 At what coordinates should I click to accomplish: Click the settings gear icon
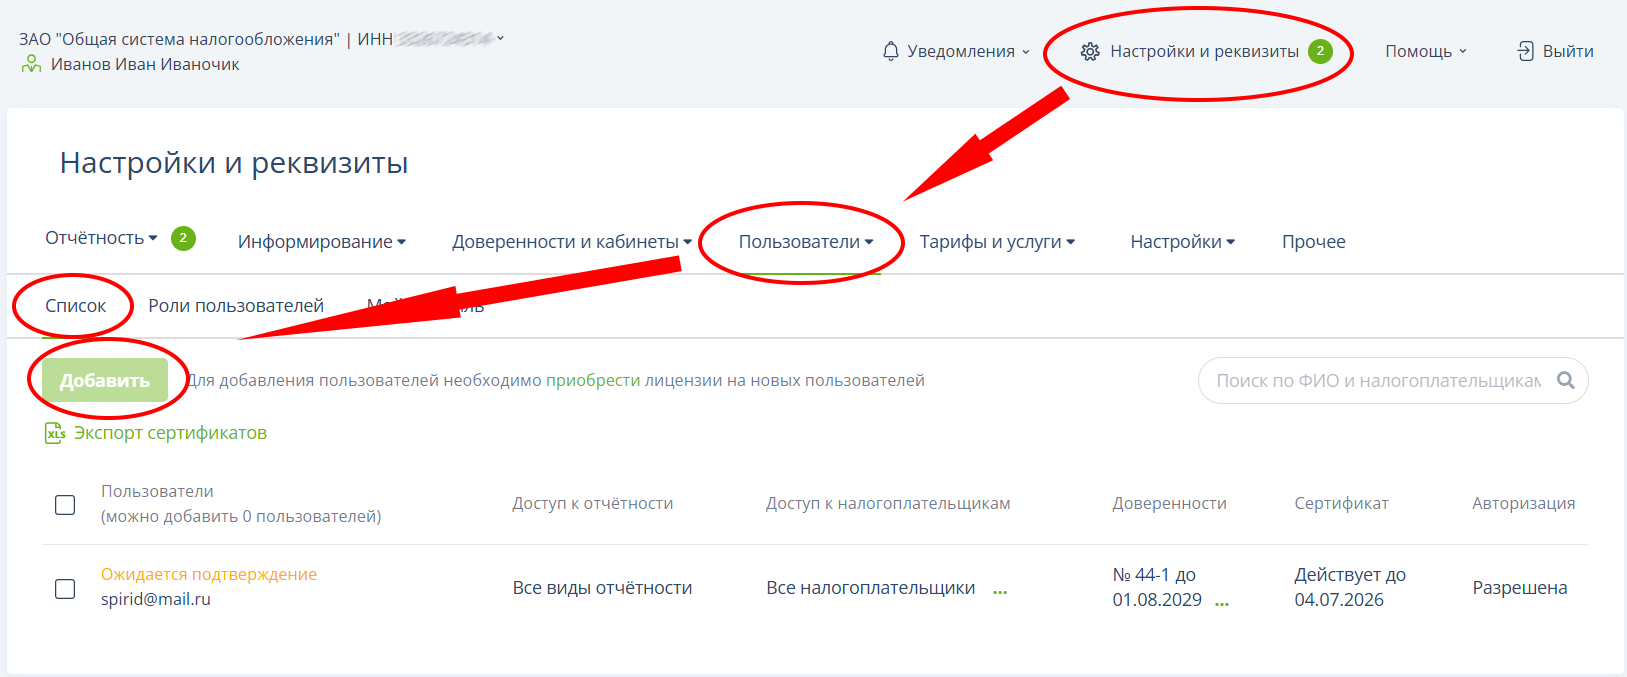pyautogui.click(x=1090, y=52)
